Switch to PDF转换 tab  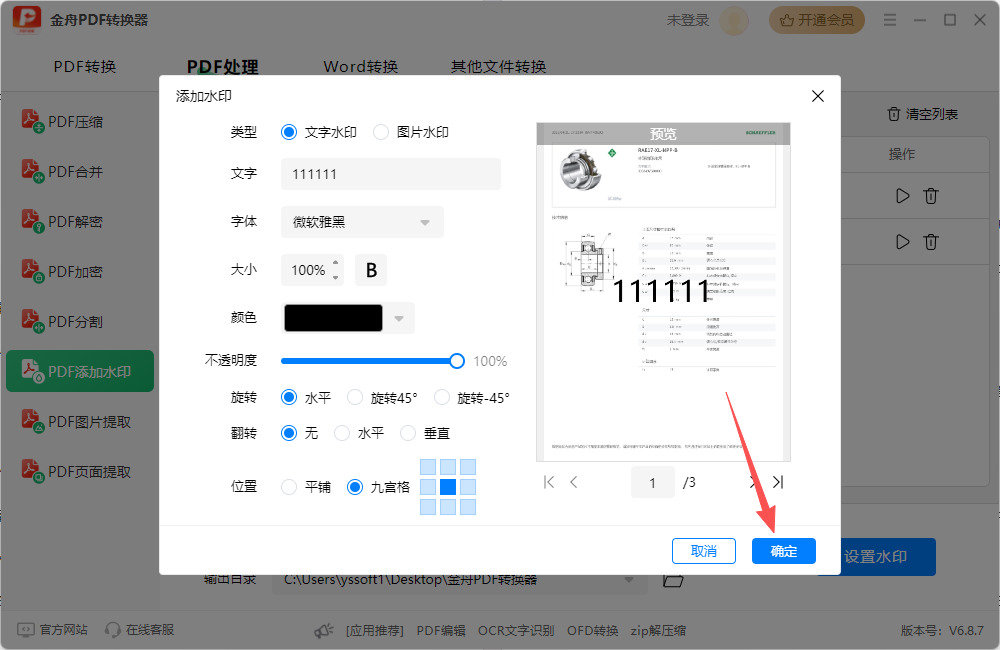pos(85,66)
